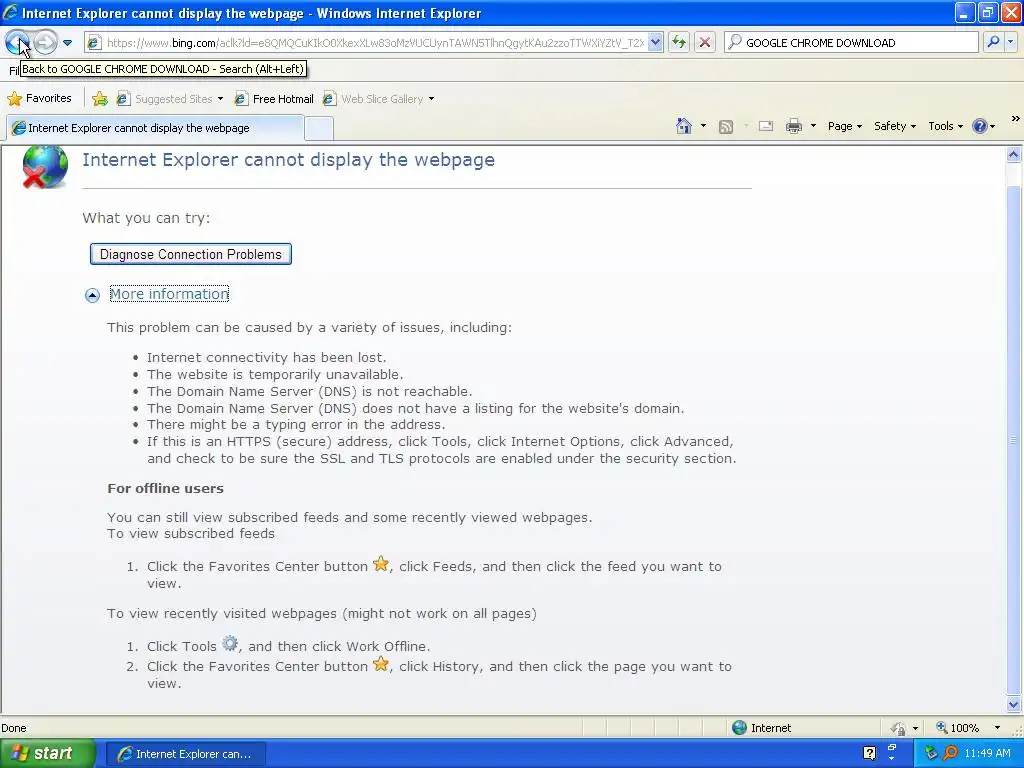This screenshot has width=1024, height=768.
Task: Open a new blank tab
Action: [x=319, y=129]
